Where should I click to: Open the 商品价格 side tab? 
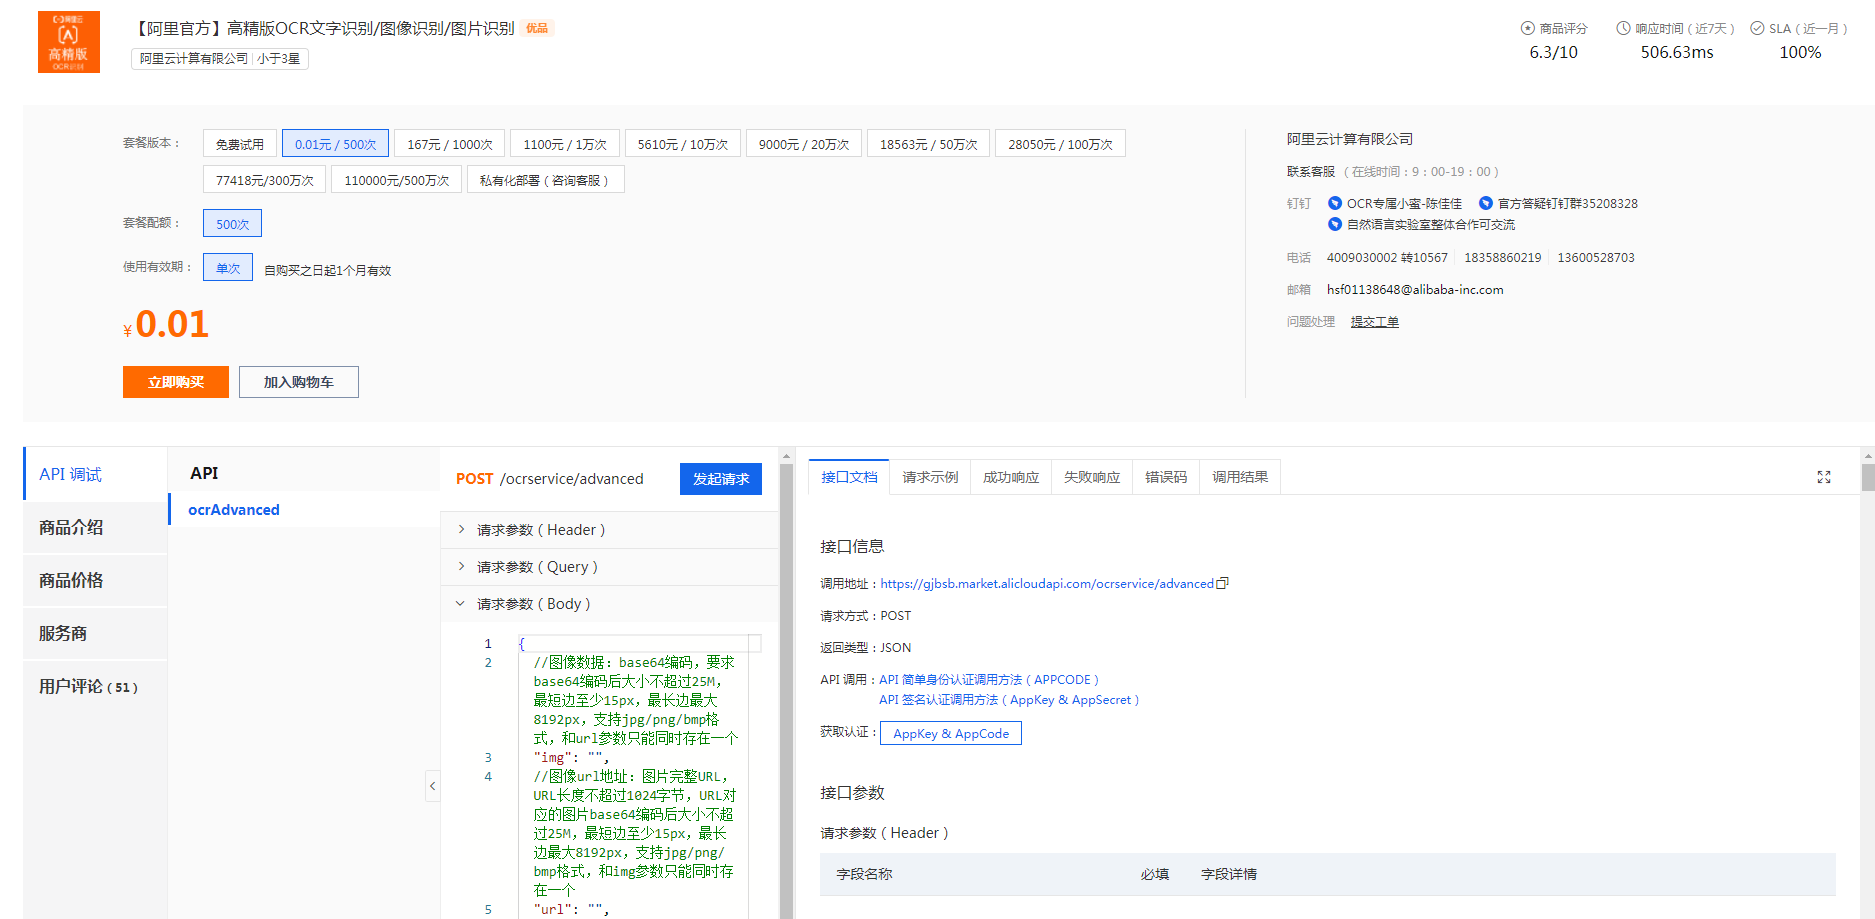(x=95, y=580)
